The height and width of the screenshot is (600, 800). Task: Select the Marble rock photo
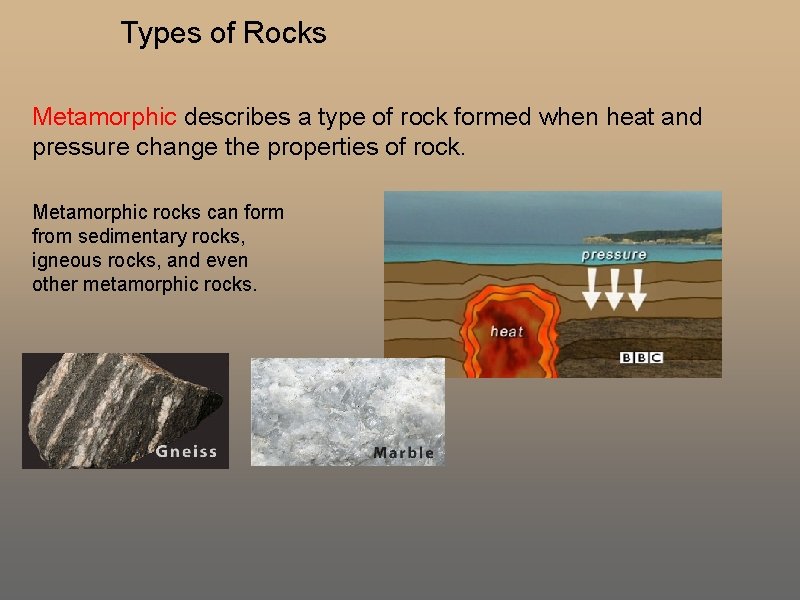[x=347, y=412]
